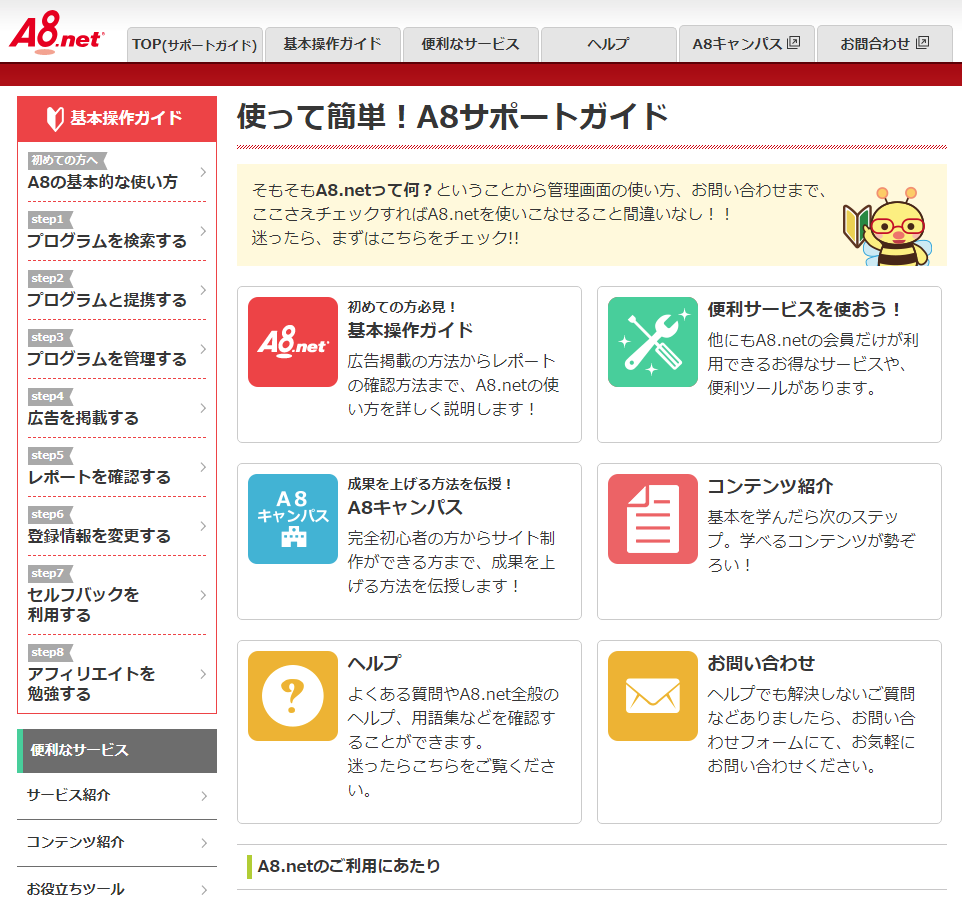Open sidebar link コンテンツ紹介
The width and height of the screenshot is (962, 903).
coord(117,843)
